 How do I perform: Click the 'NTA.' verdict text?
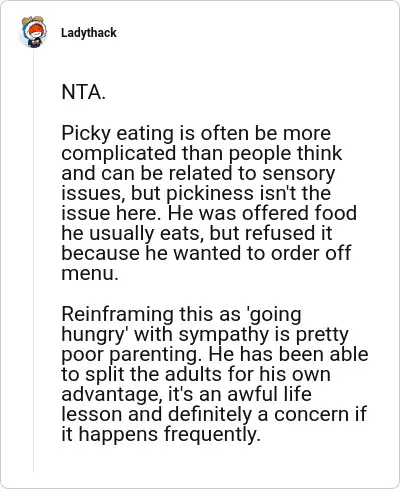(x=83, y=92)
